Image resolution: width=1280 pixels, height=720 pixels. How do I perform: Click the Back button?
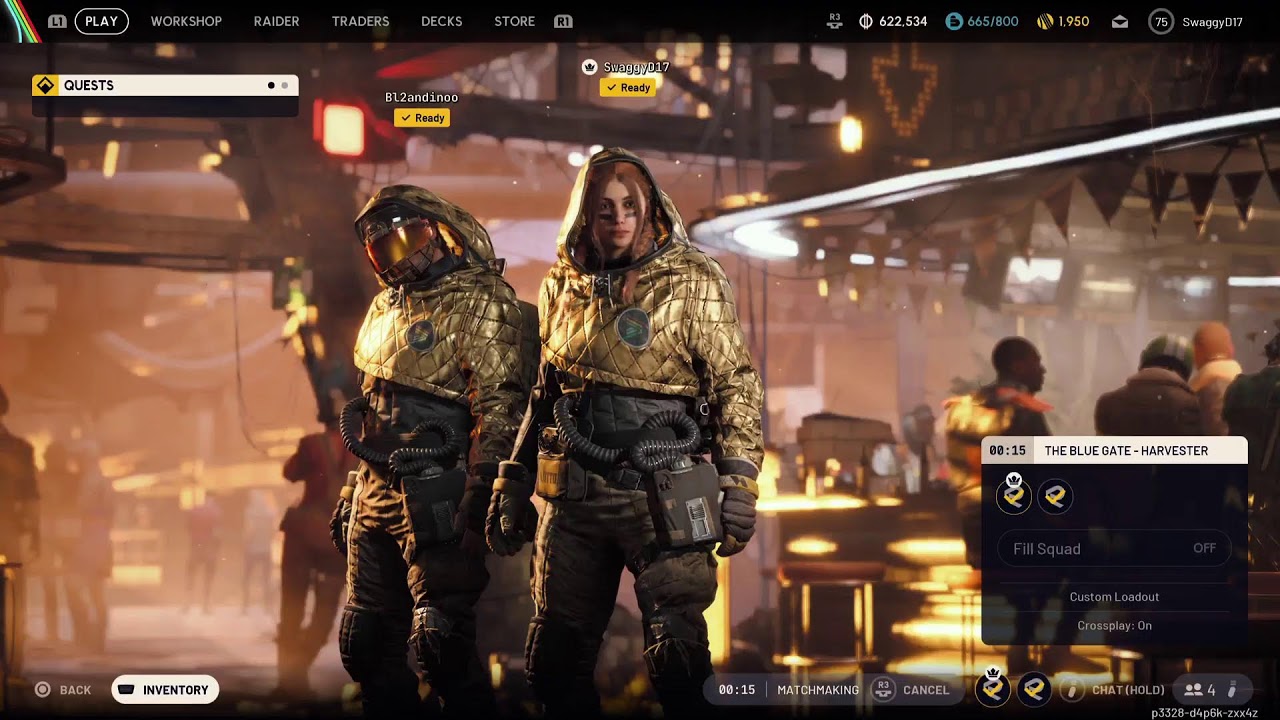tap(63, 690)
